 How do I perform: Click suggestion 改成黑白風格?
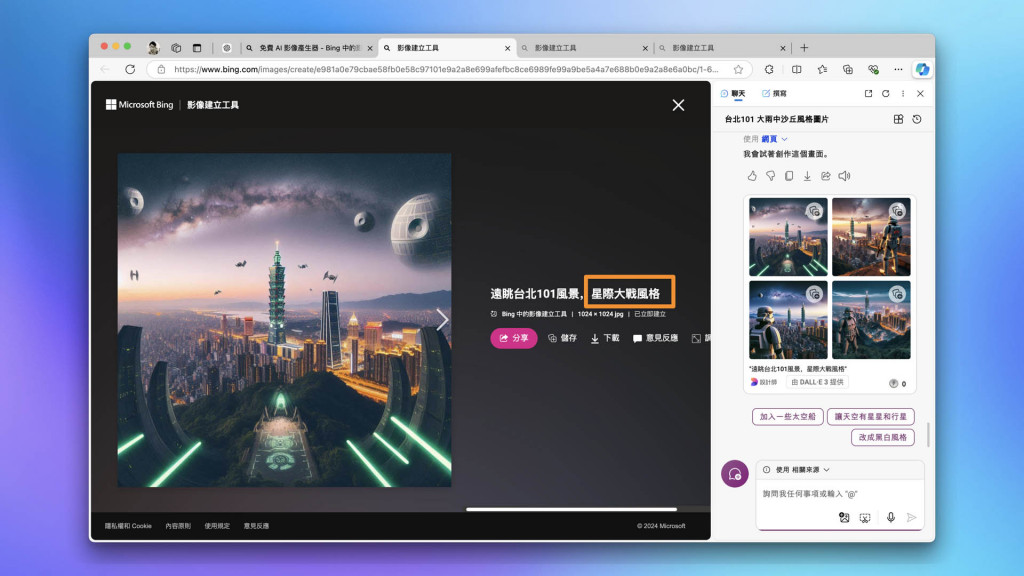(x=883, y=438)
